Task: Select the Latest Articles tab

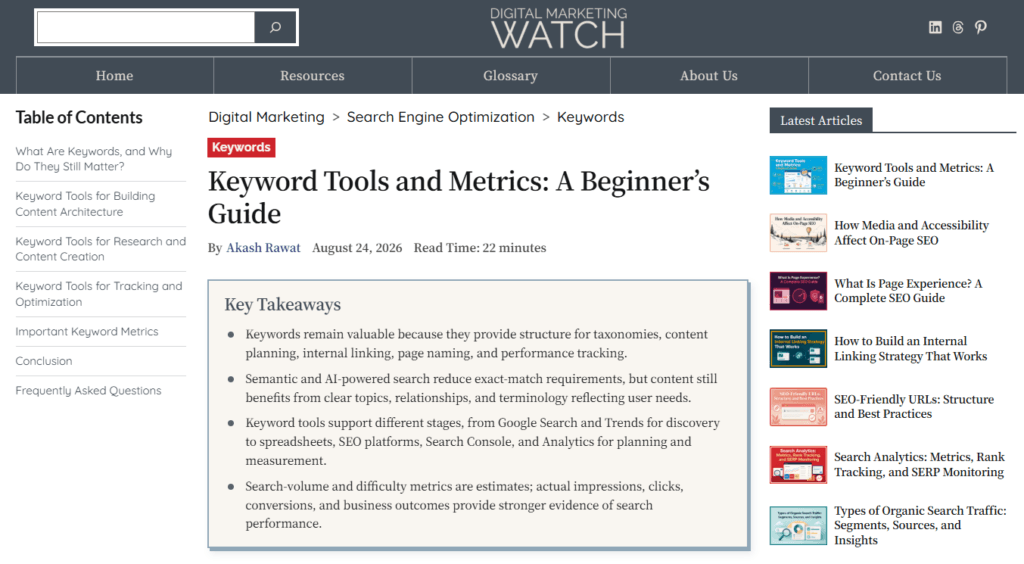Action: pos(821,120)
